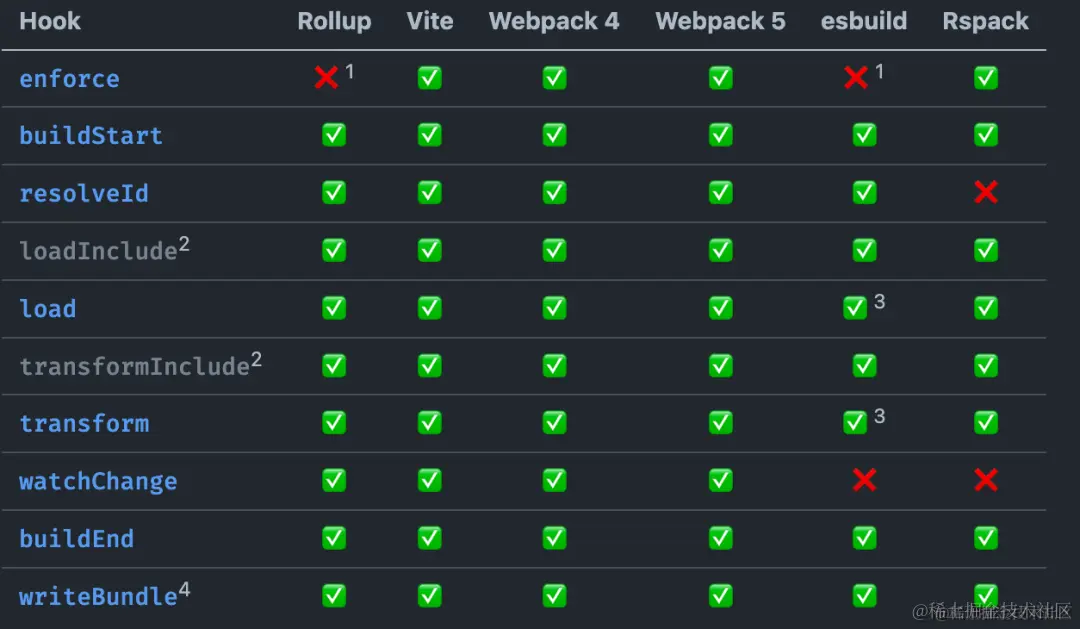This screenshot has height=629, width=1080.
Task: Open the writeBundle hook link
Action: point(98,596)
